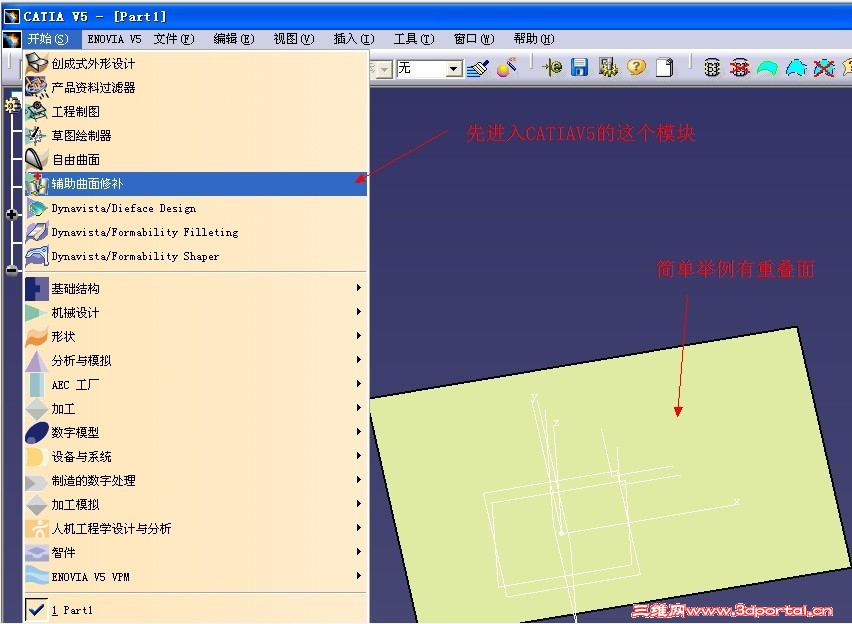This screenshot has height=624, width=852.
Task: Click the 工程制图 drafting icon
Action: (x=37, y=111)
